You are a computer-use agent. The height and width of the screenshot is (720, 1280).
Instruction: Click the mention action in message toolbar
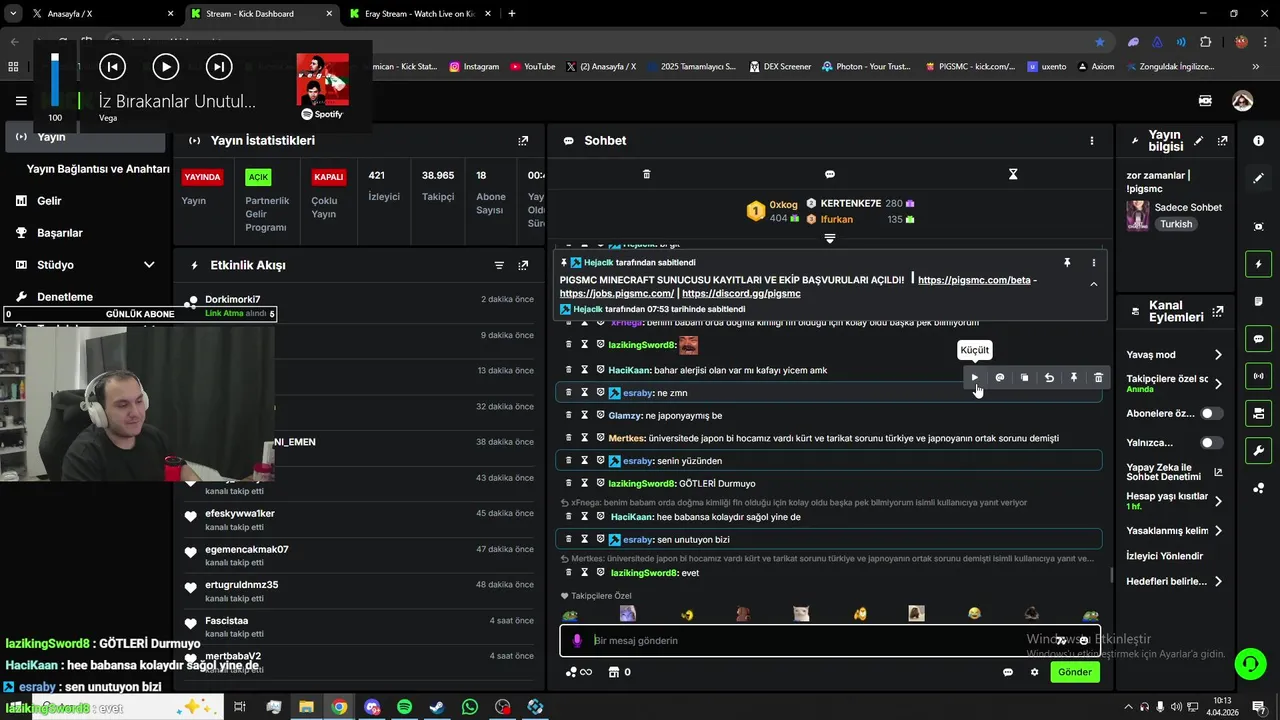1000,378
